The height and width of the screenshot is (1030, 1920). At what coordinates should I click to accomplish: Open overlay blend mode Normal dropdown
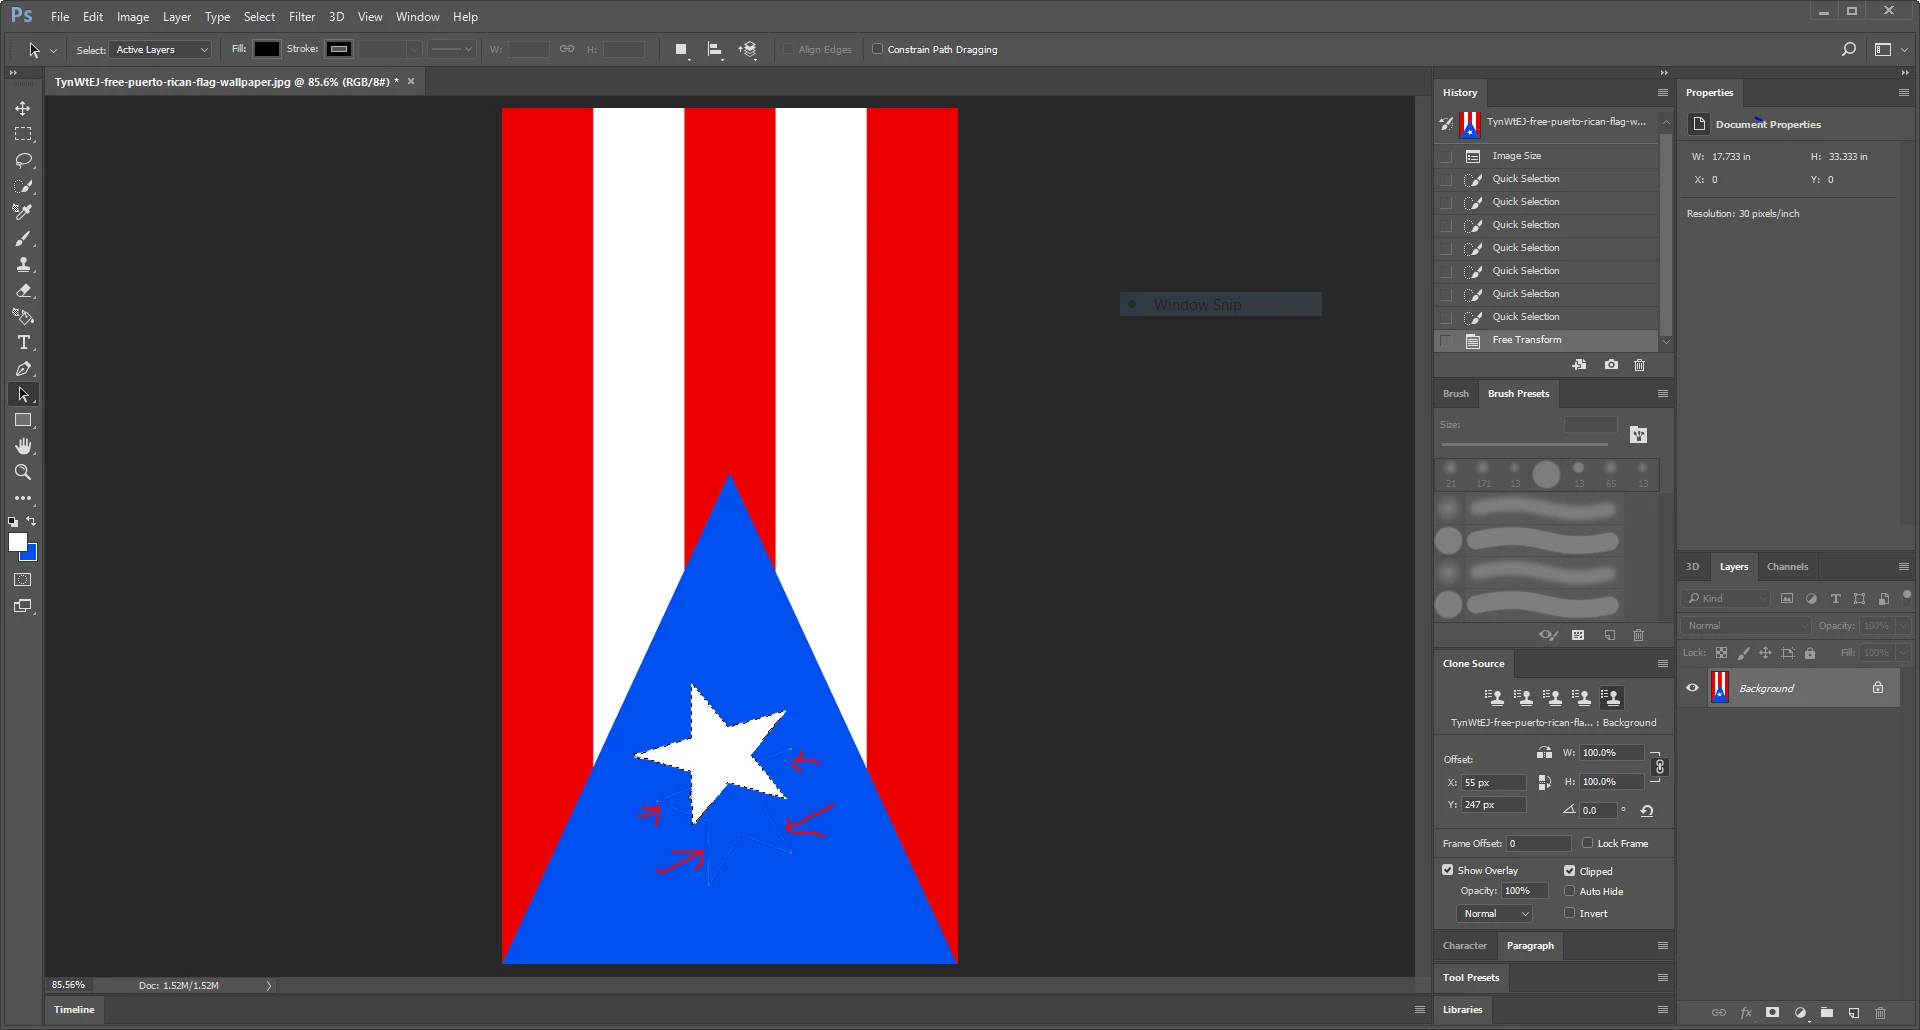point(1494,914)
